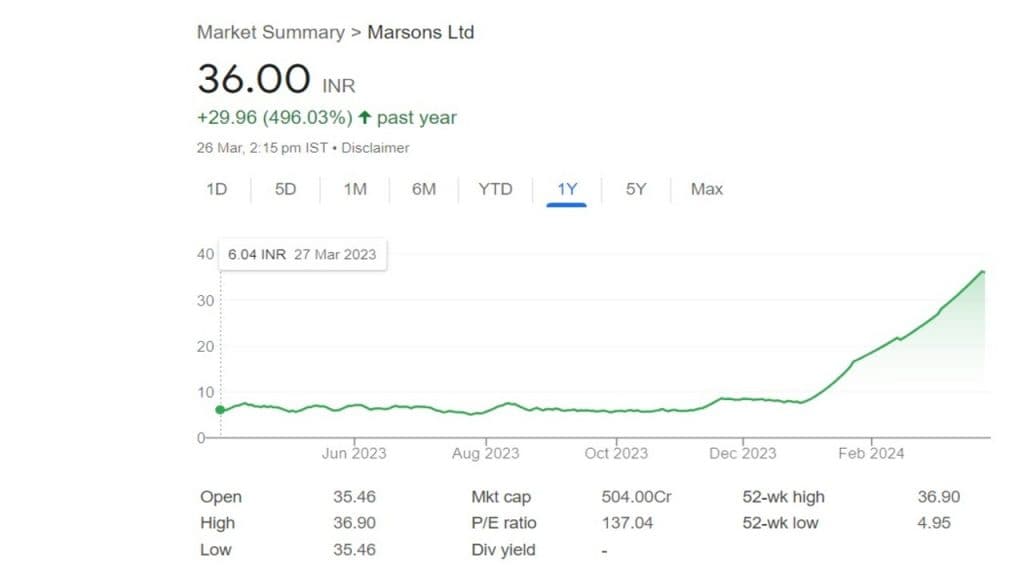Image resolution: width=1024 pixels, height=576 pixels.
Task: Click the 6.04 INR price tooltip
Action: [x=302, y=254]
